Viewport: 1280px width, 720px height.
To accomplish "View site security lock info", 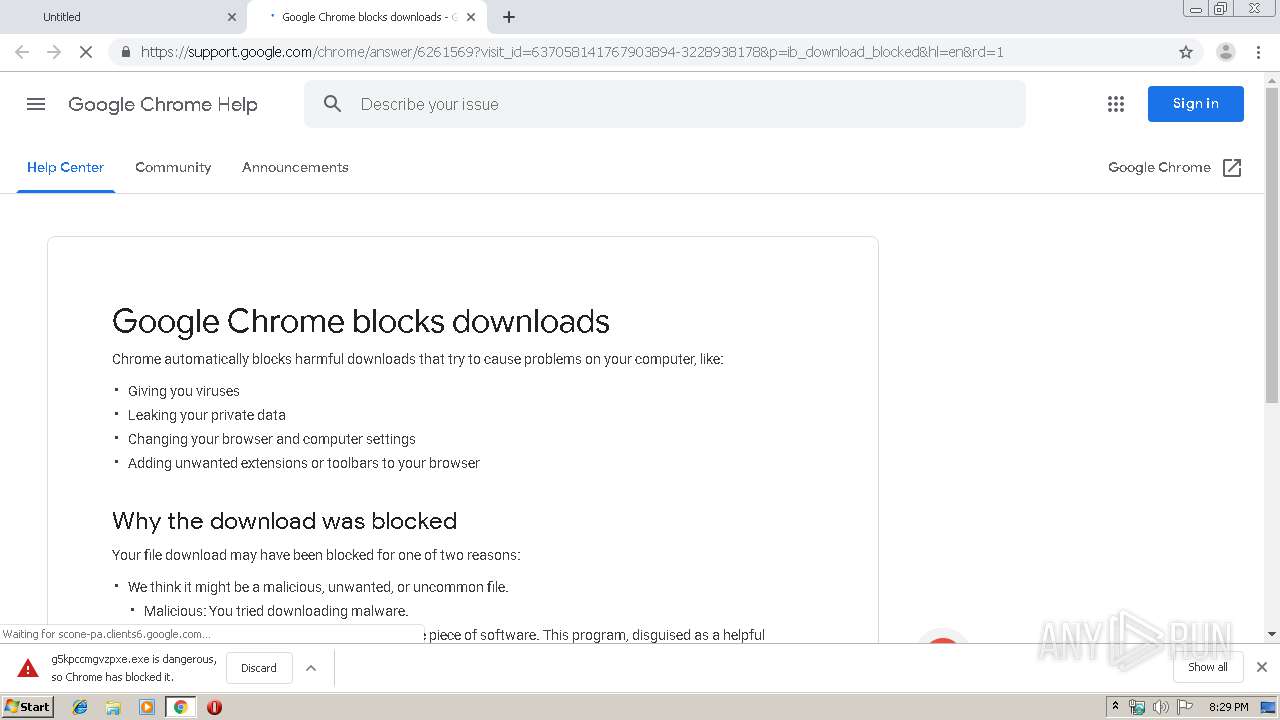I will click(126, 52).
